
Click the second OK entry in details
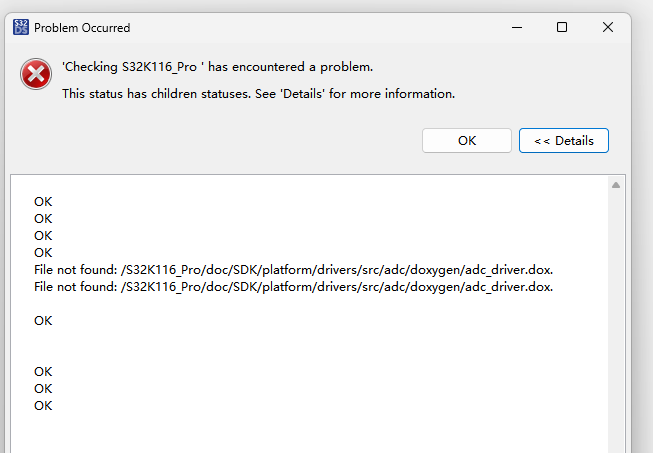(x=43, y=219)
